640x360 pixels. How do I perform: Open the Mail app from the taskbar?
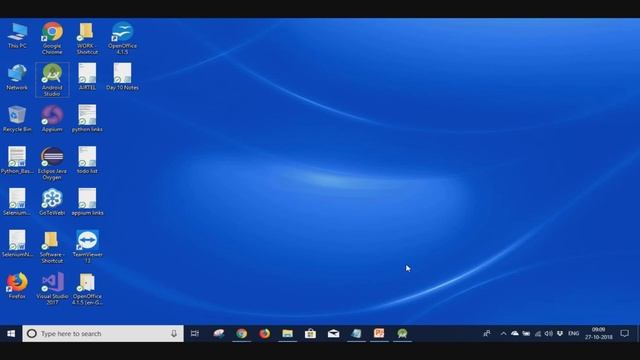(x=333, y=333)
